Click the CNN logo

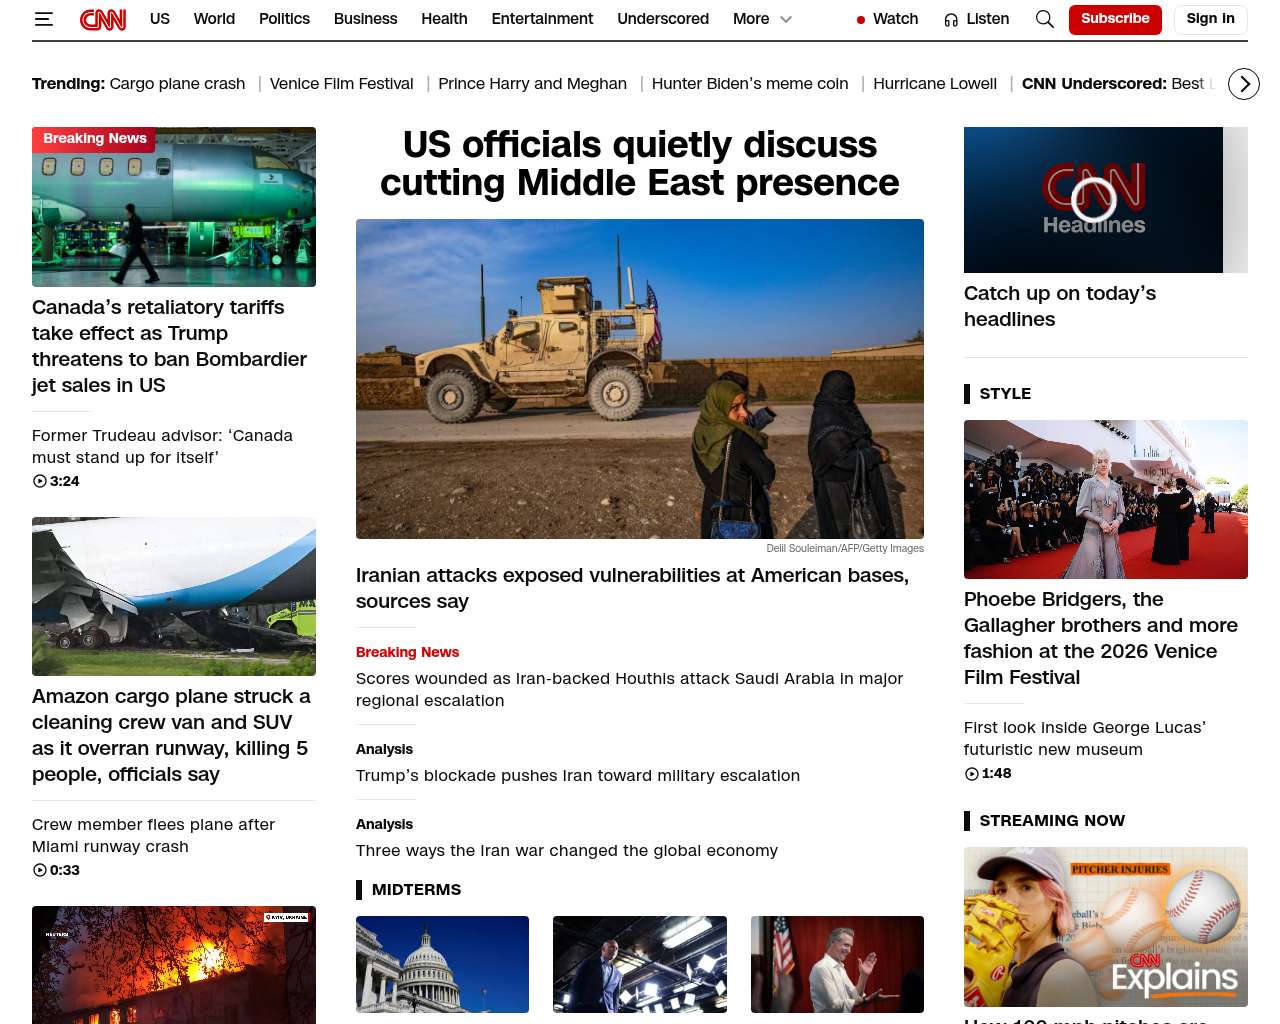click(103, 19)
